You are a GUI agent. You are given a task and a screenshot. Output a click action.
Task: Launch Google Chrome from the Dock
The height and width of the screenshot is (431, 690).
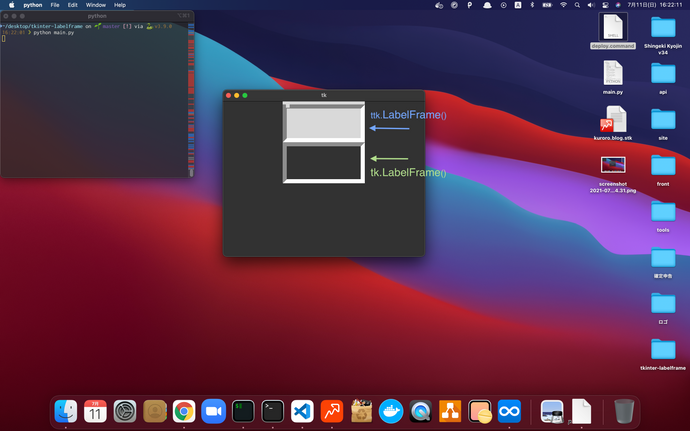pyautogui.click(x=184, y=412)
